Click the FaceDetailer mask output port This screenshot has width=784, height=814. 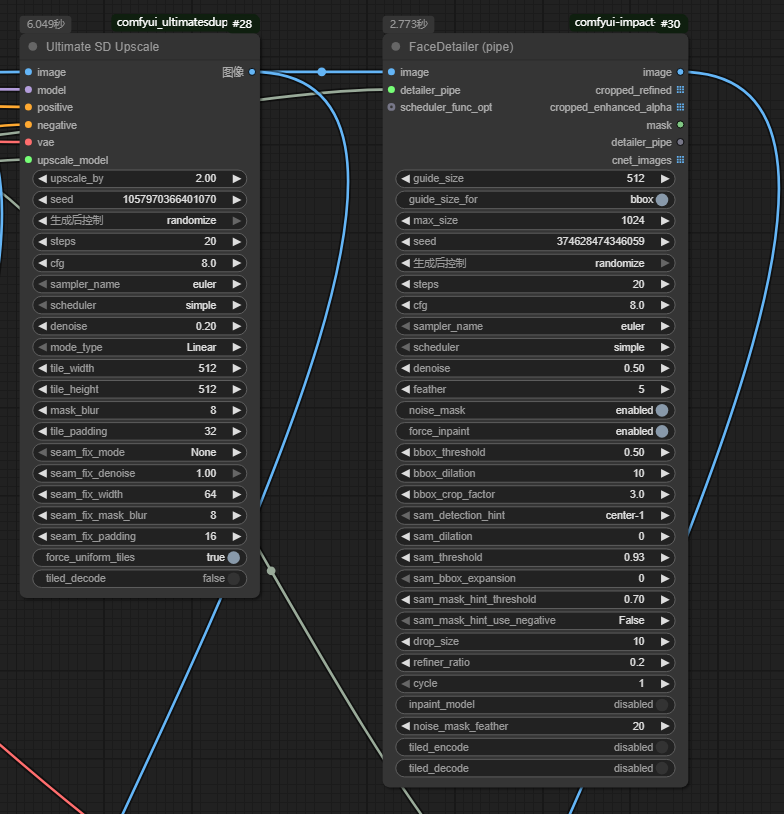pos(680,125)
